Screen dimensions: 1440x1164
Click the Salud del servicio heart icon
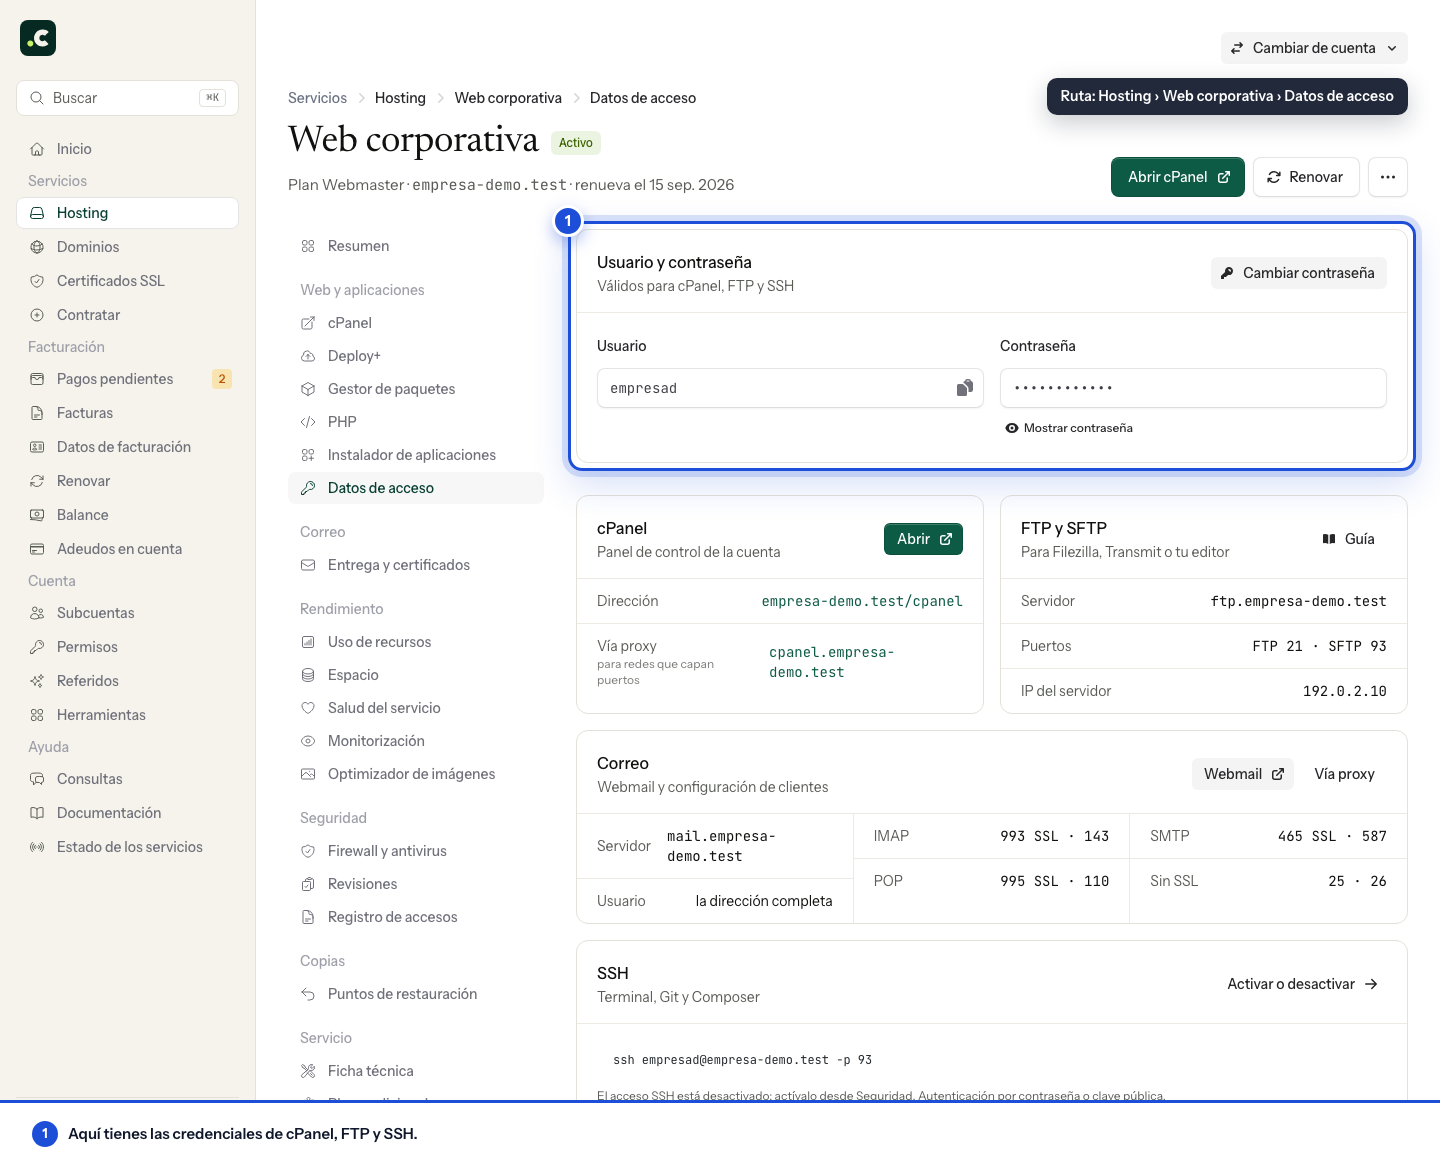pyautogui.click(x=308, y=708)
